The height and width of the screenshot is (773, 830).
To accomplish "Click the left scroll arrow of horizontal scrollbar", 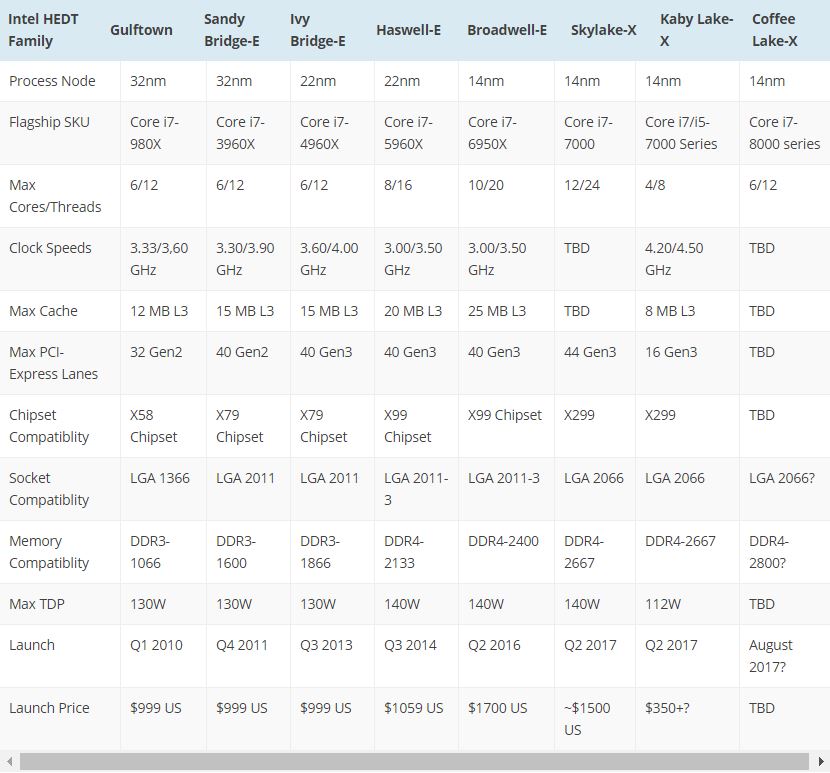I will tap(8, 762).
